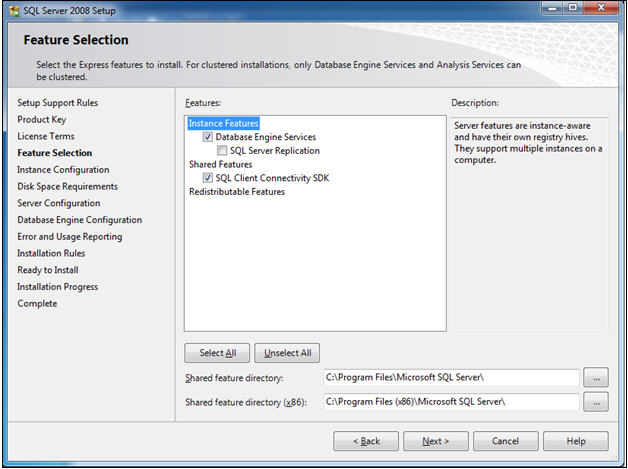Click Next to continue setup

pos(435,441)
